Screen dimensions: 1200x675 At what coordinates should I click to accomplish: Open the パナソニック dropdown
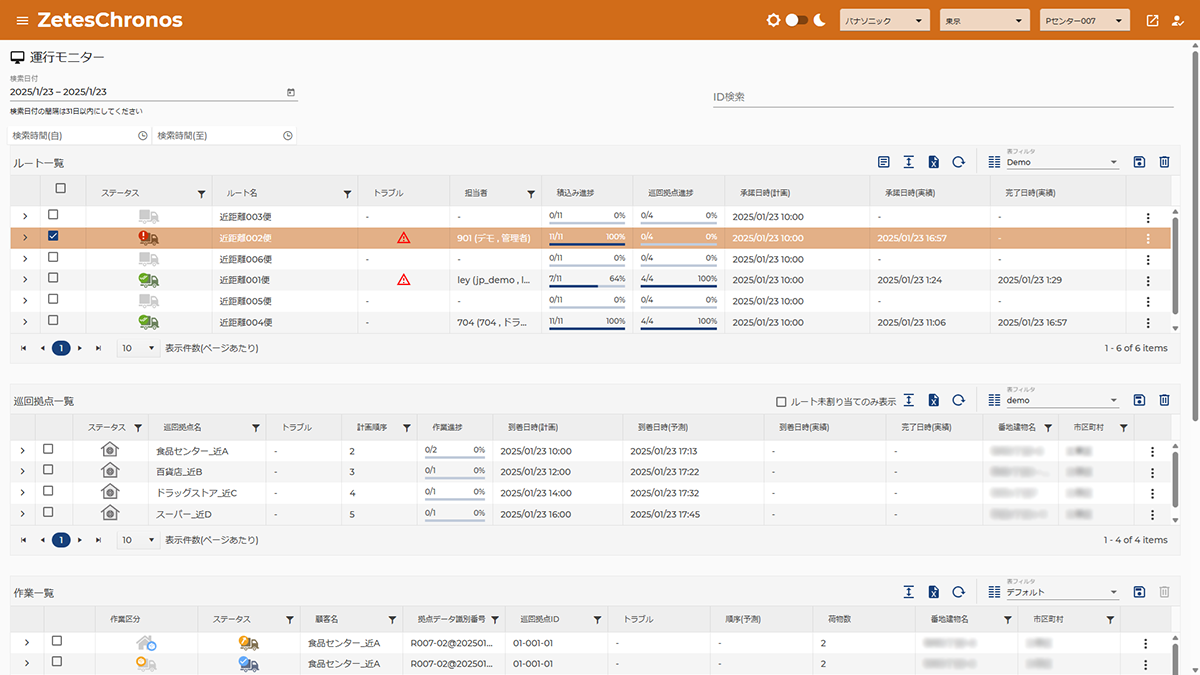click(x=884, y=20)
